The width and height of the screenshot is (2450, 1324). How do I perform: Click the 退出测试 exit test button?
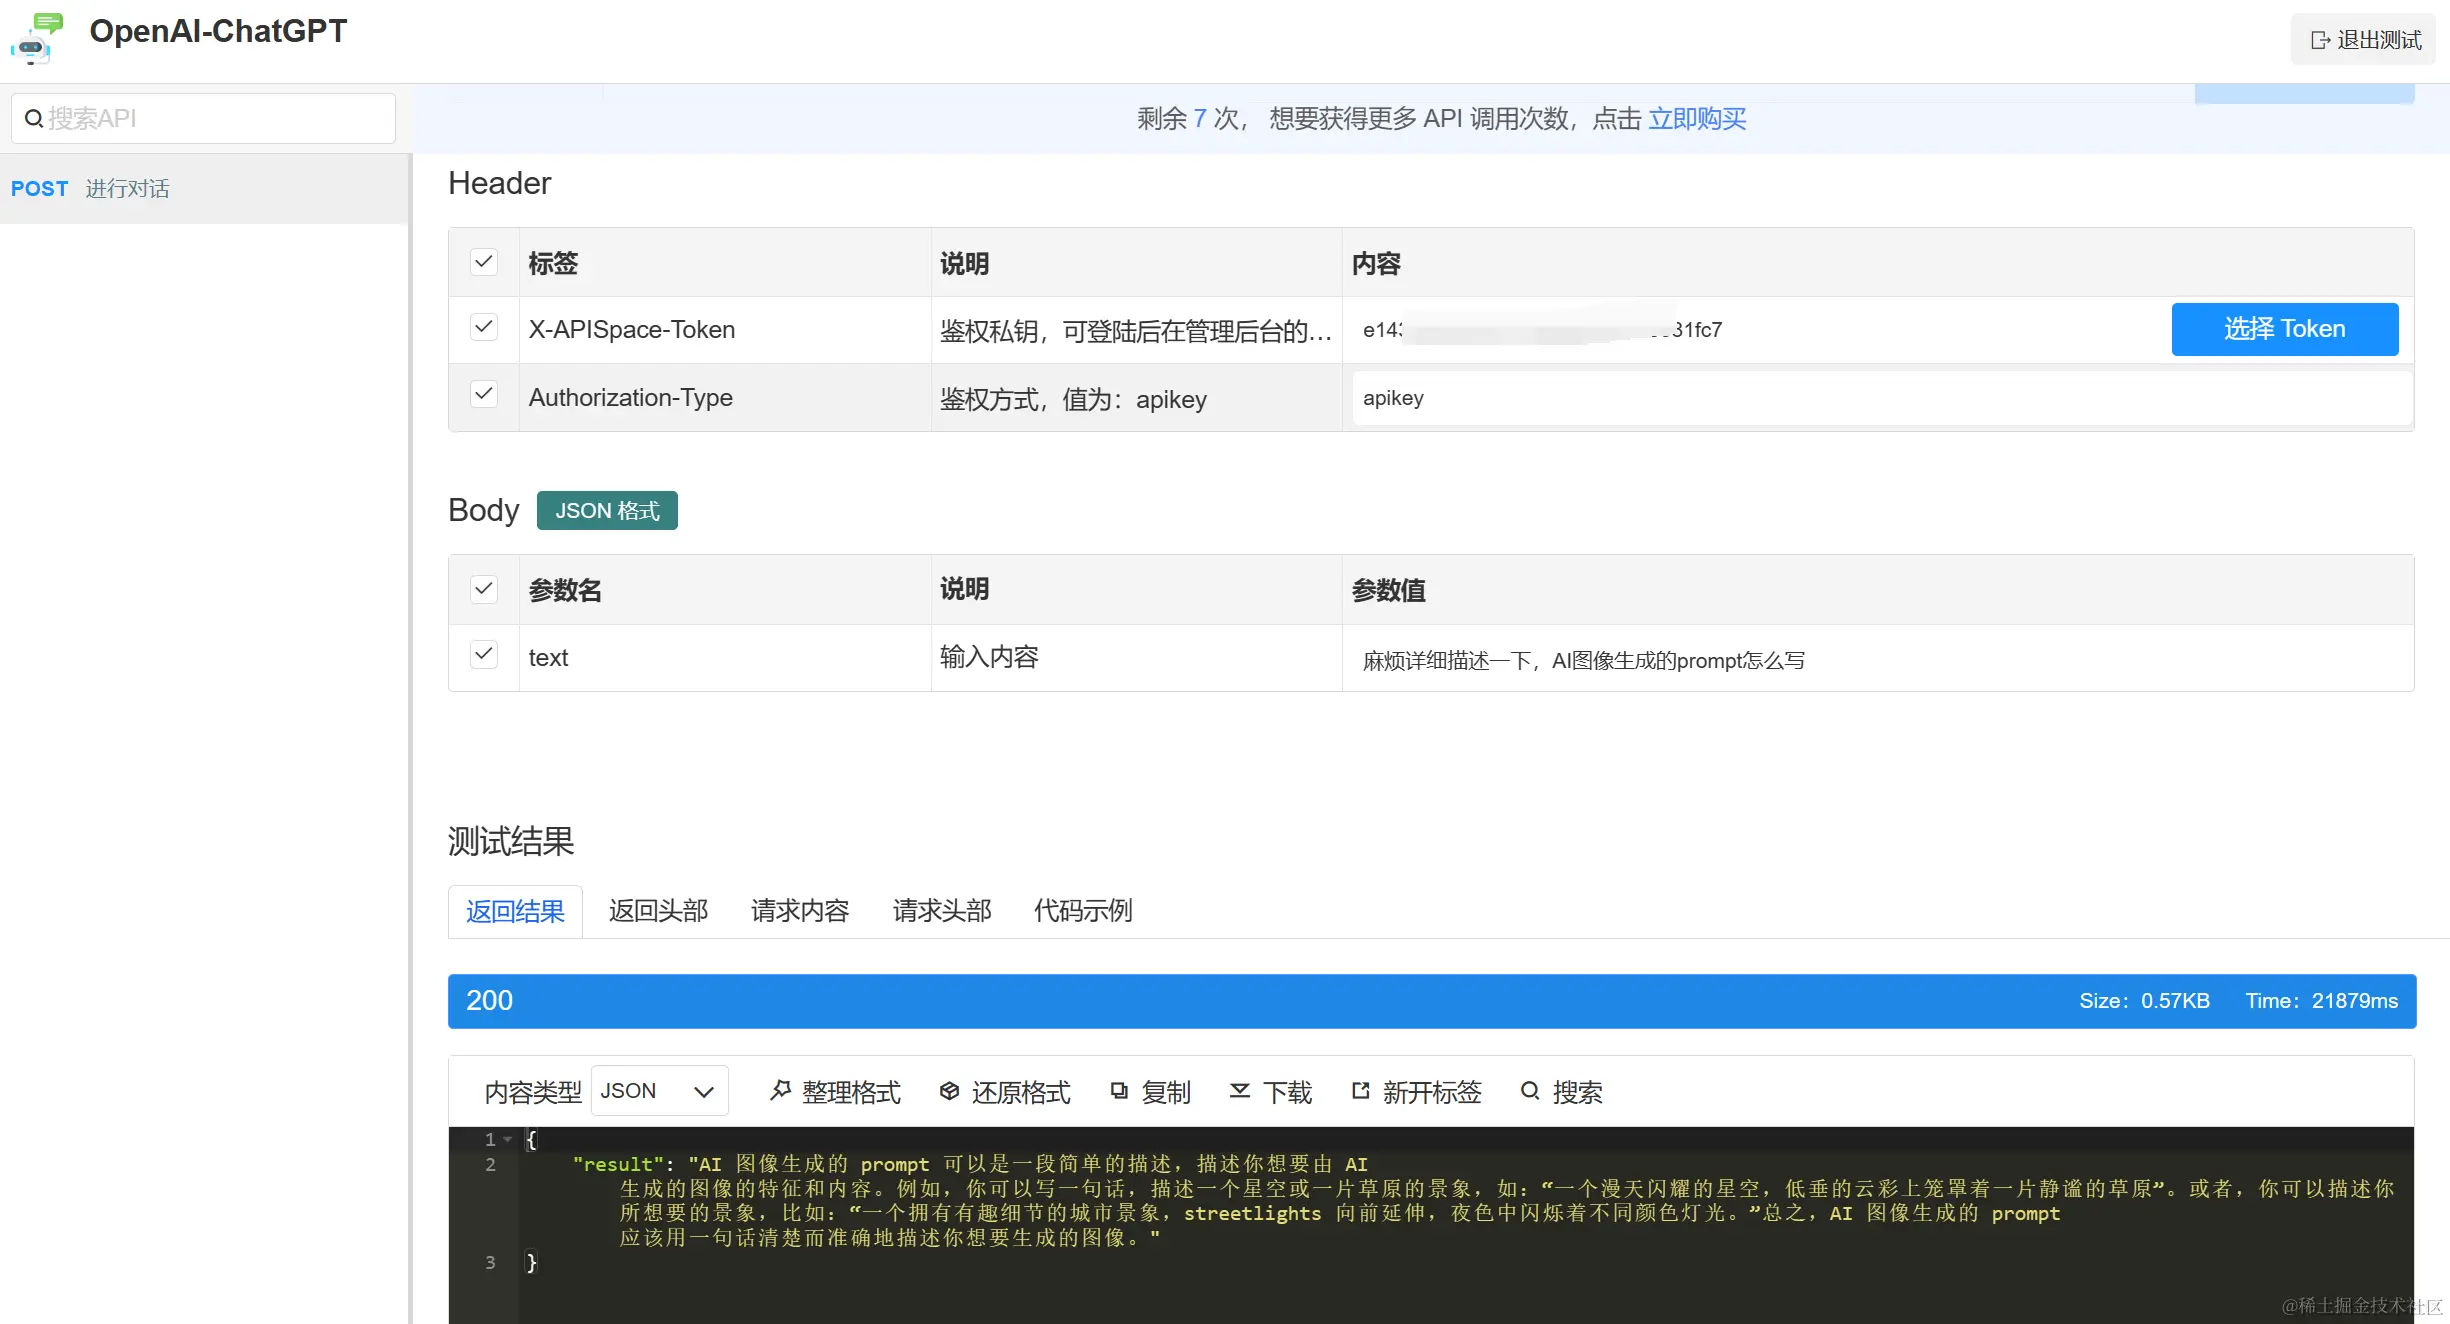(x=2365, y=40)
